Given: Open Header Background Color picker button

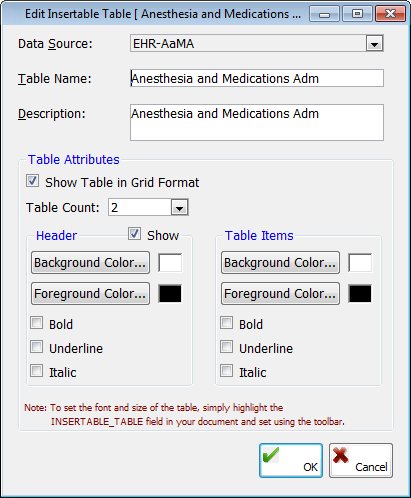Looking at the screenshot, I should (90, 263).
